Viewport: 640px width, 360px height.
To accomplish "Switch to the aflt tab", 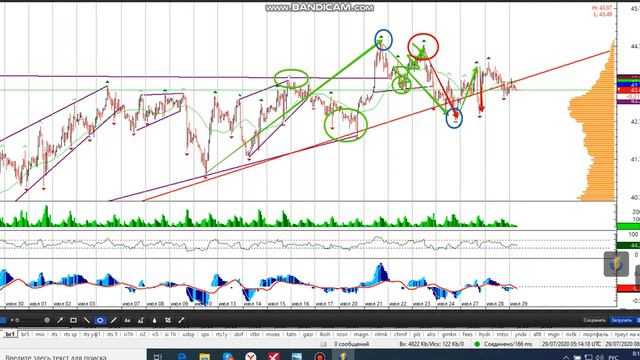I will coord(538,334).
